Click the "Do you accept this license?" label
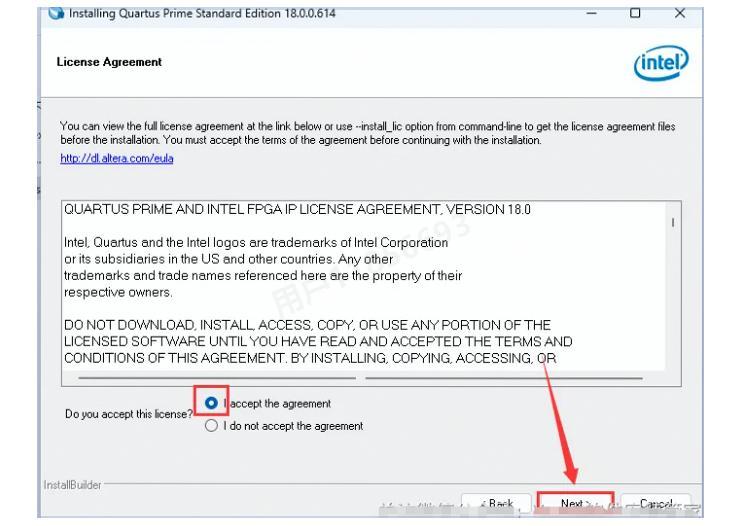 (x=129, y=414)
